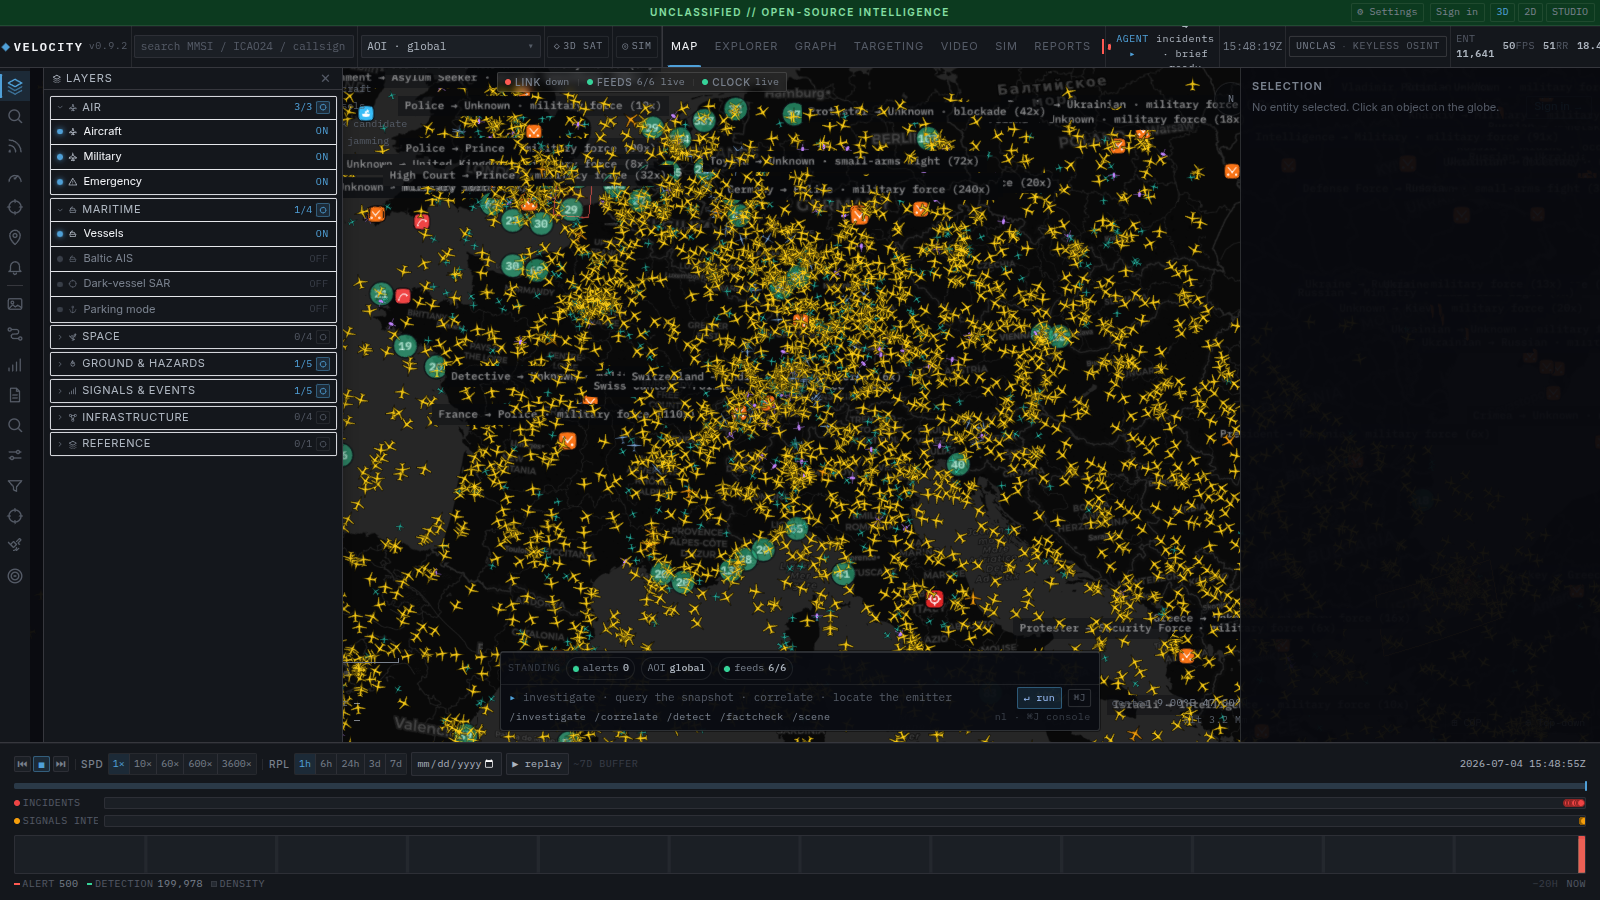Click the blue timeline scrubber bar

[800, 787]
